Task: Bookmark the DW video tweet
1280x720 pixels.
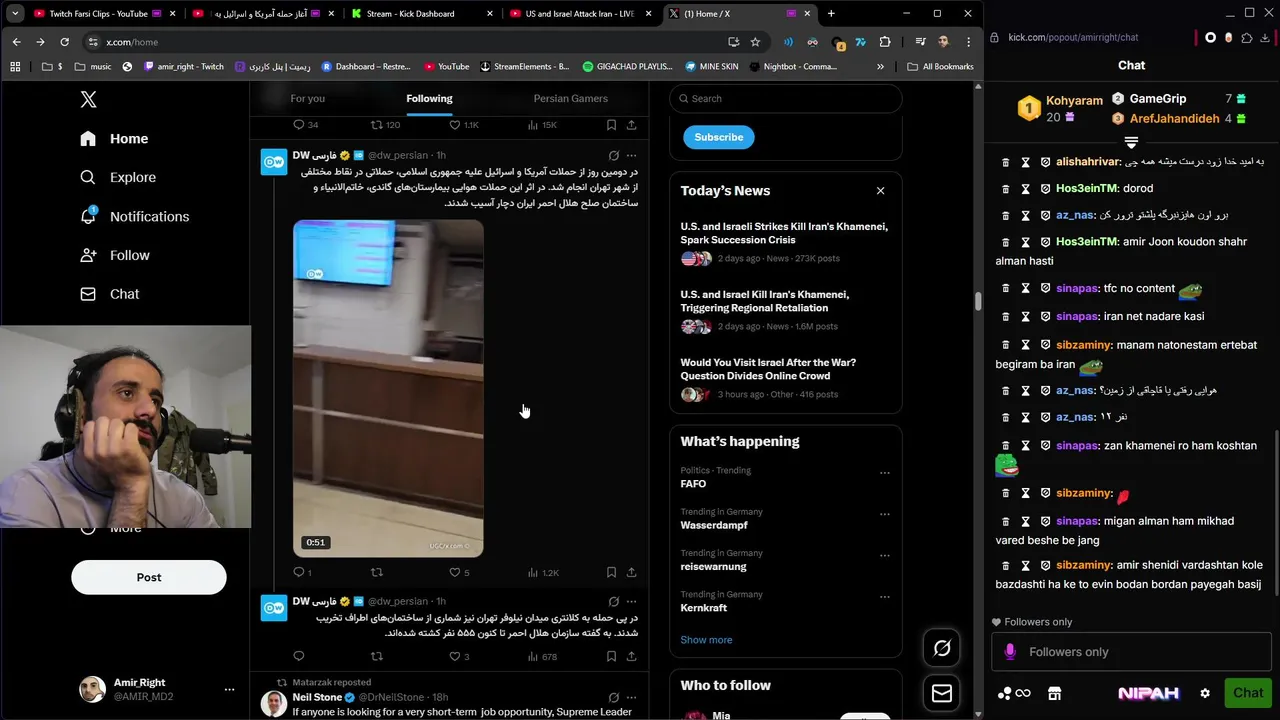Action: click(611, 573)
